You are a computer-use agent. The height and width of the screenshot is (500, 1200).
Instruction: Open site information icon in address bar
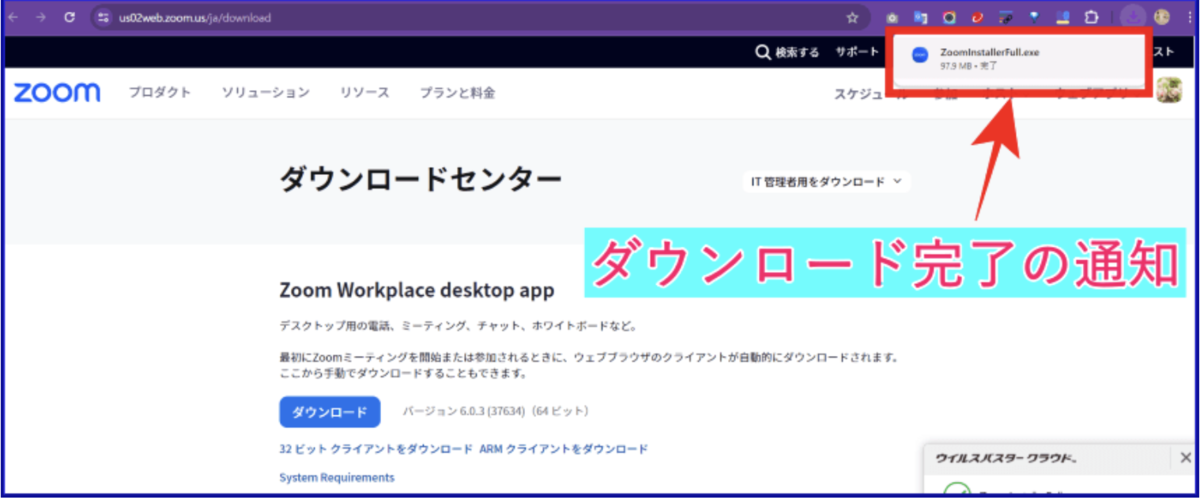coord(103,17)
